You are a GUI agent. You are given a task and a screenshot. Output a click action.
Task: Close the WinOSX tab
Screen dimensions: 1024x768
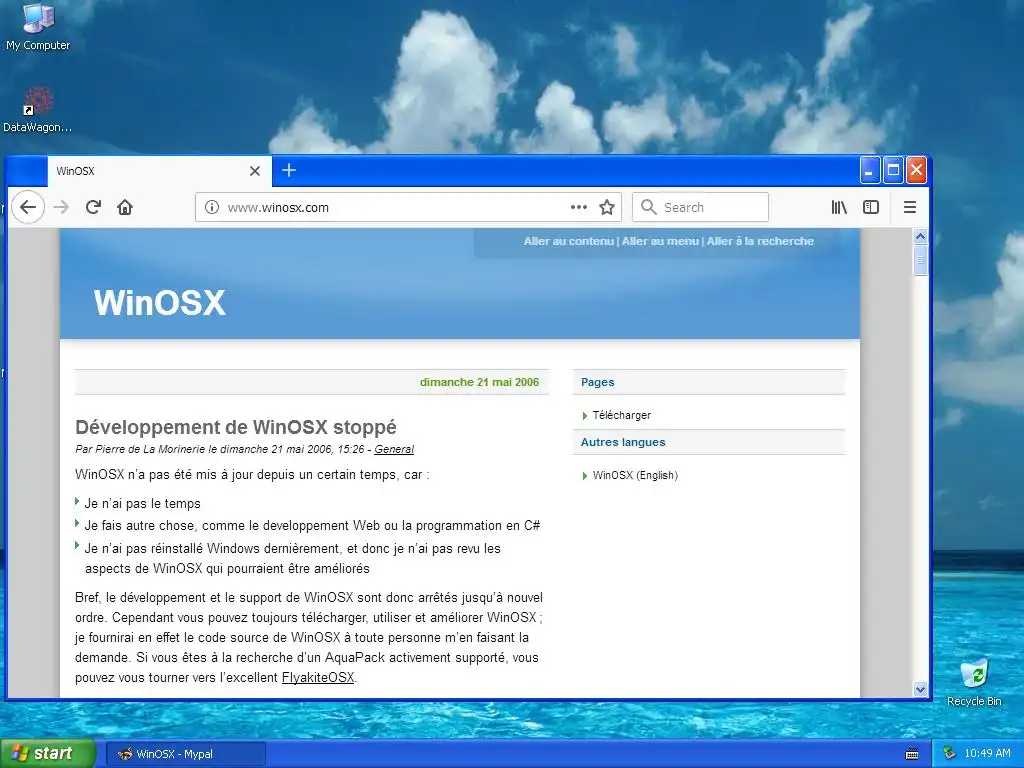[255, 171]
